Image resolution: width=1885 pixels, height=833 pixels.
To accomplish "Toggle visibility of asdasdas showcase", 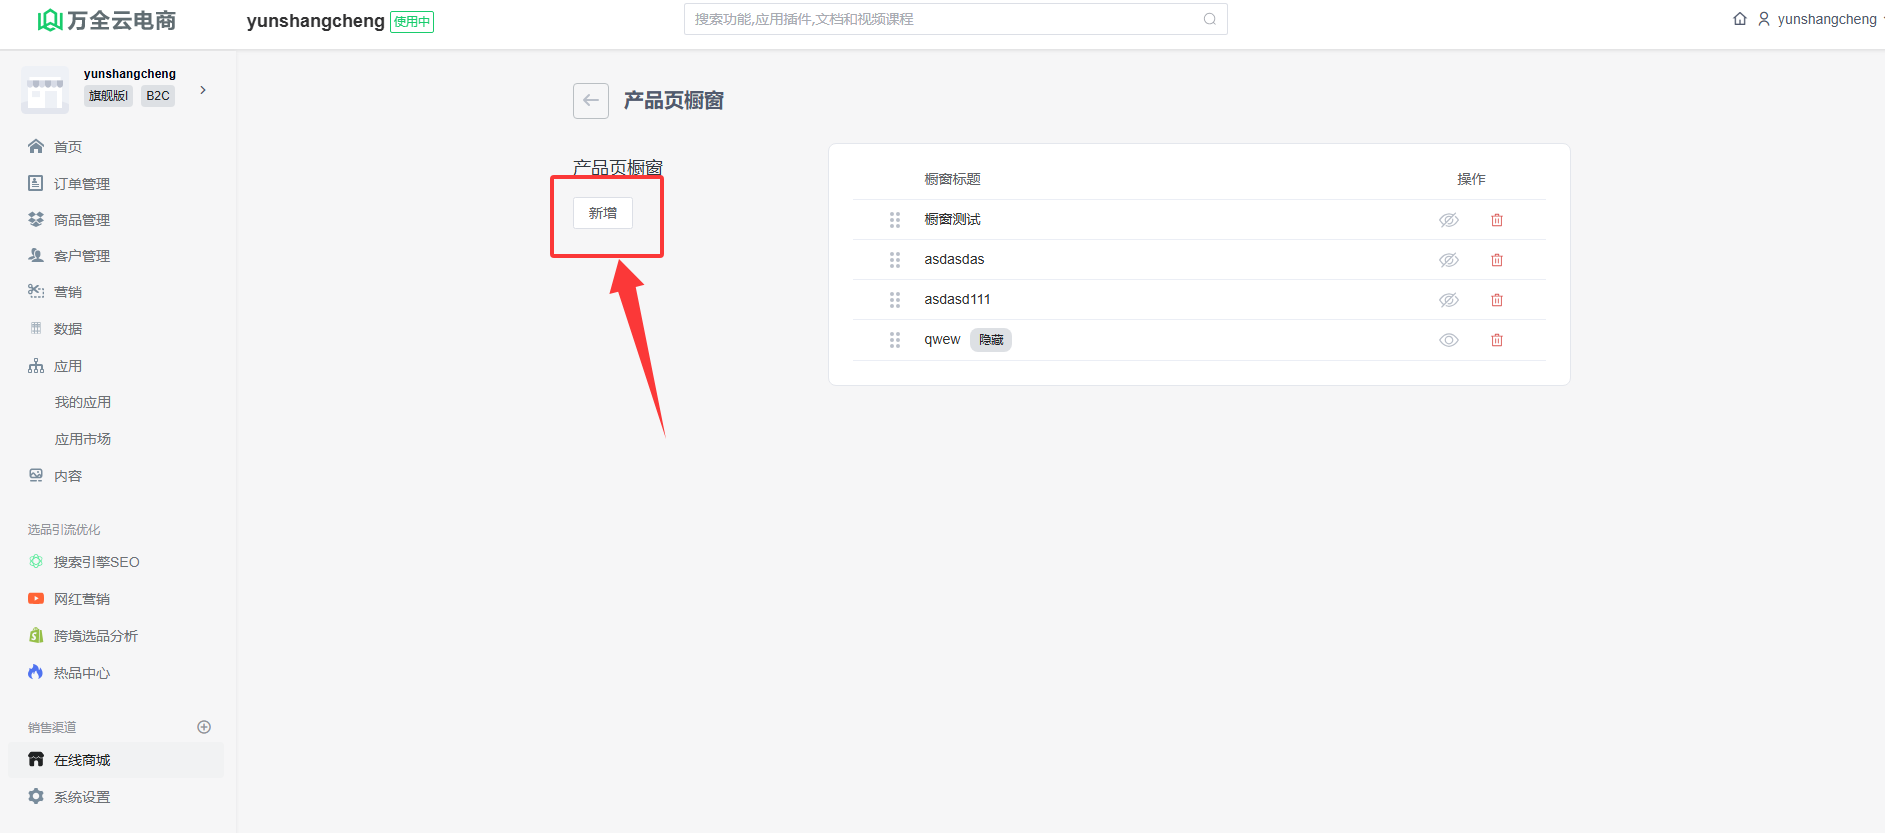I will point(1448,260).
